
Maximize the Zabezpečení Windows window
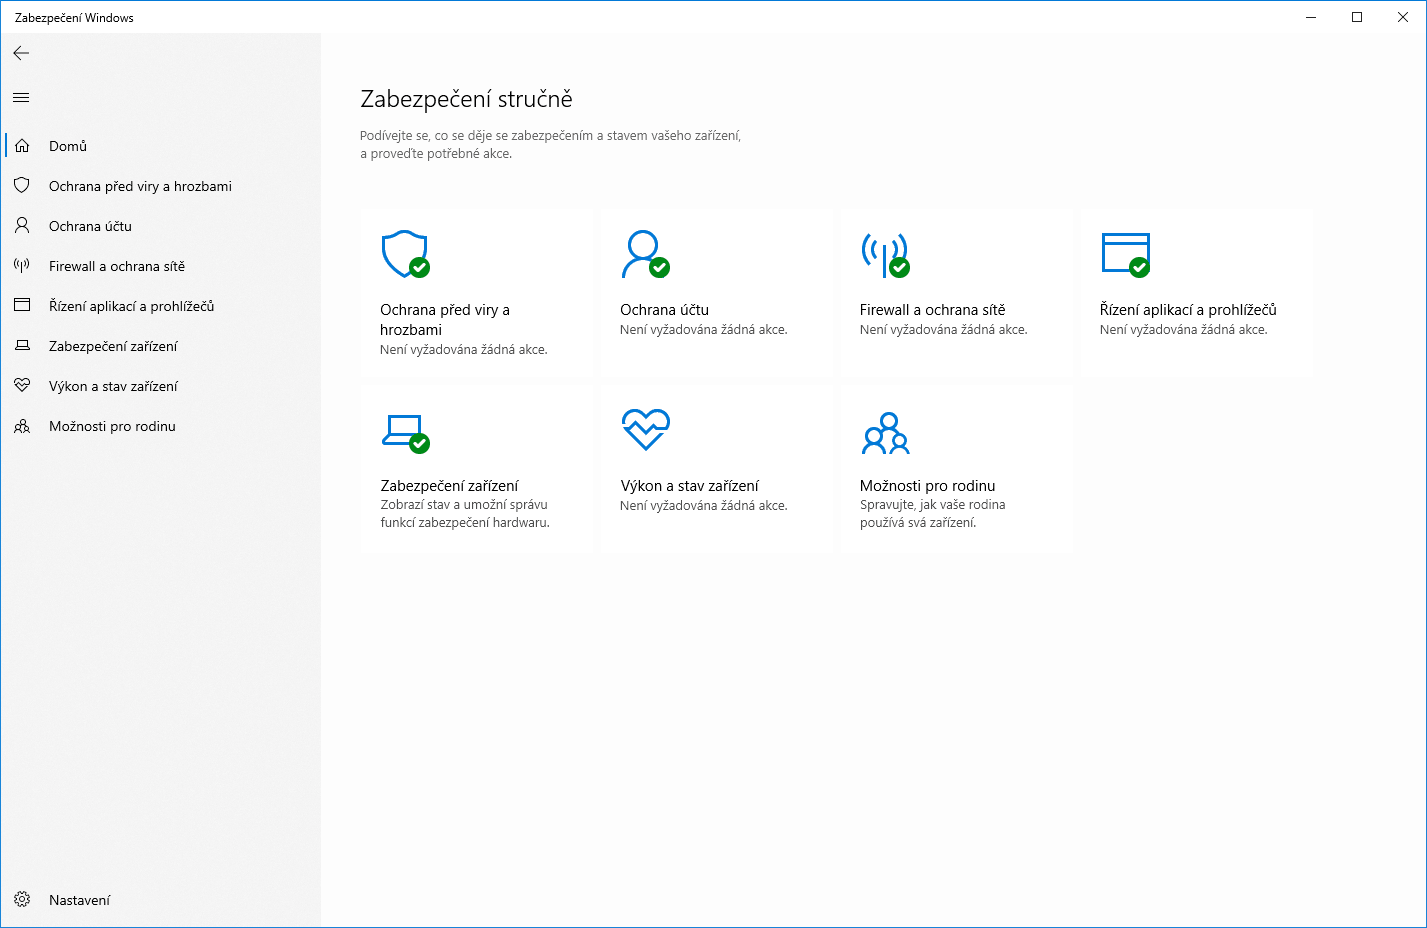pos(1357,17)
